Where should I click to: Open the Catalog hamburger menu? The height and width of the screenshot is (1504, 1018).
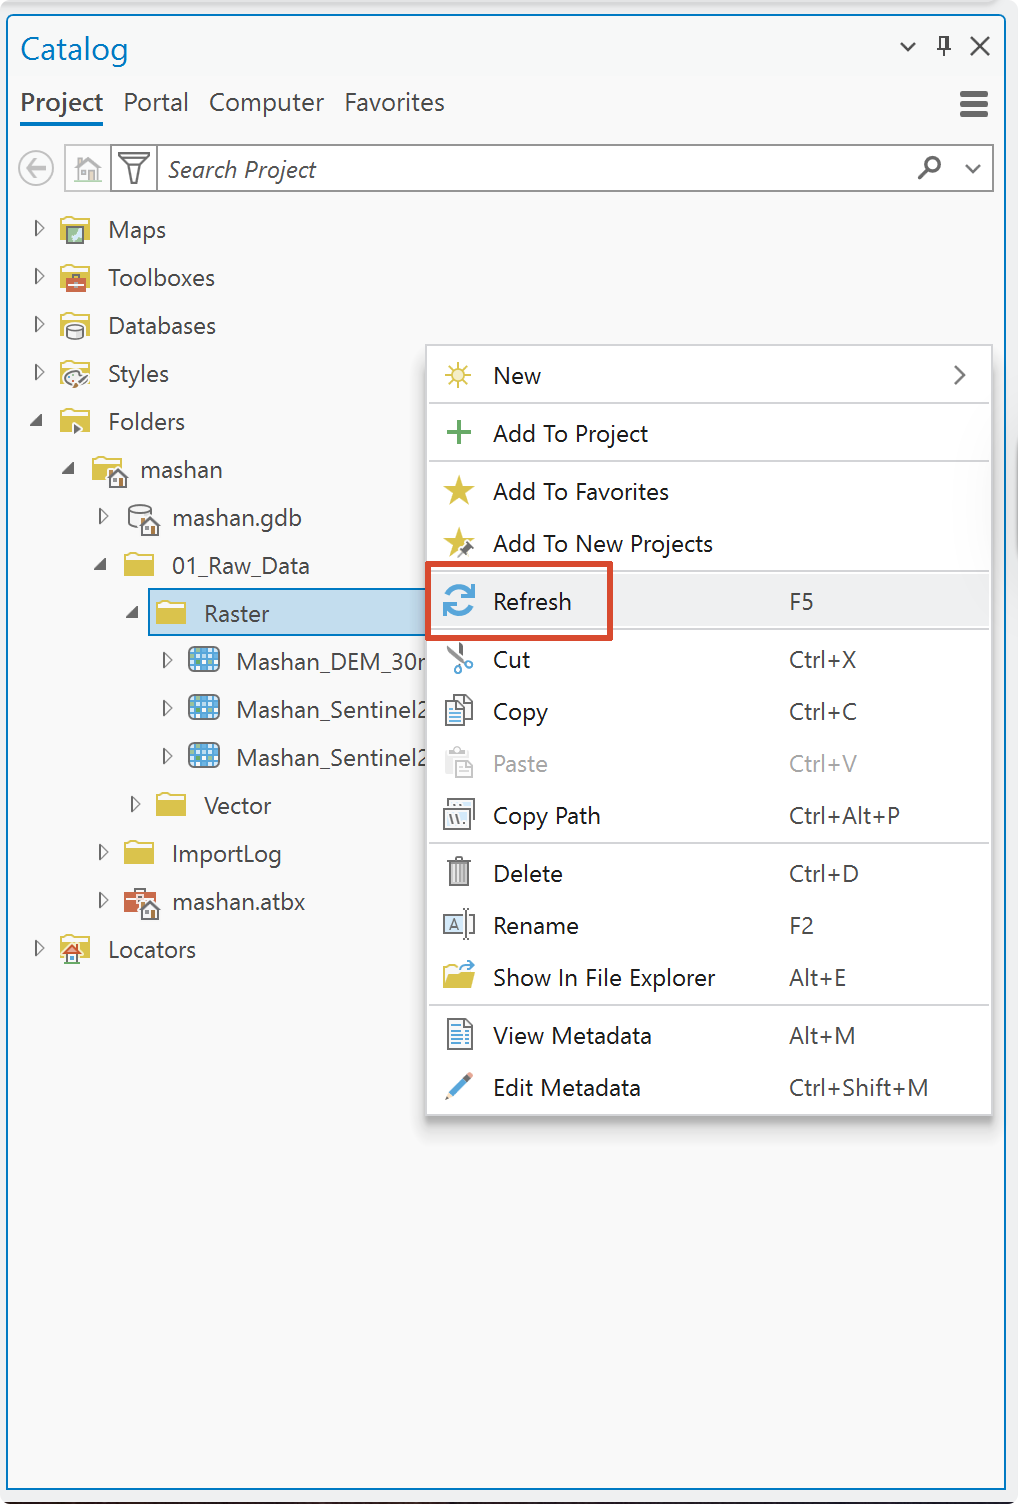tap(974, 103)
